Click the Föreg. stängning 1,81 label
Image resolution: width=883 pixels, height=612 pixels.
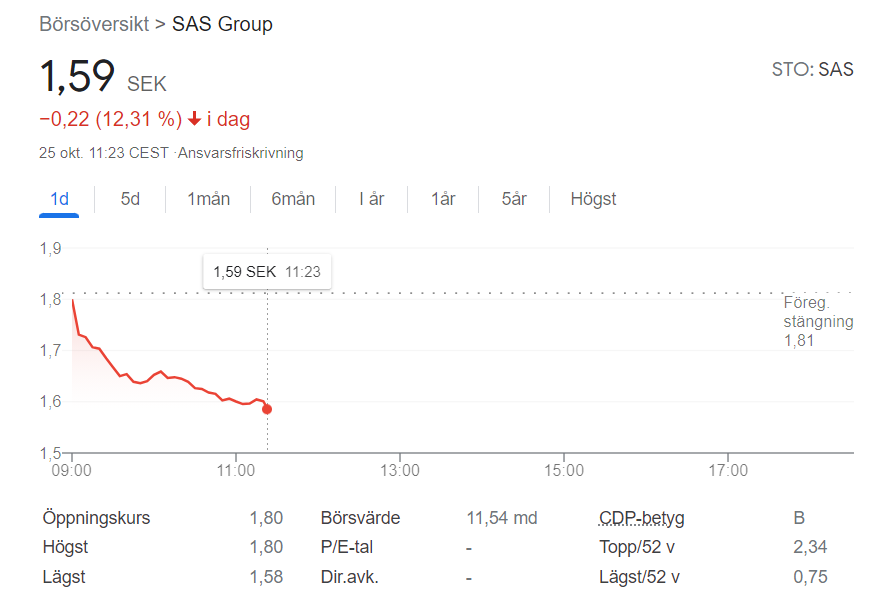(818, 321)
